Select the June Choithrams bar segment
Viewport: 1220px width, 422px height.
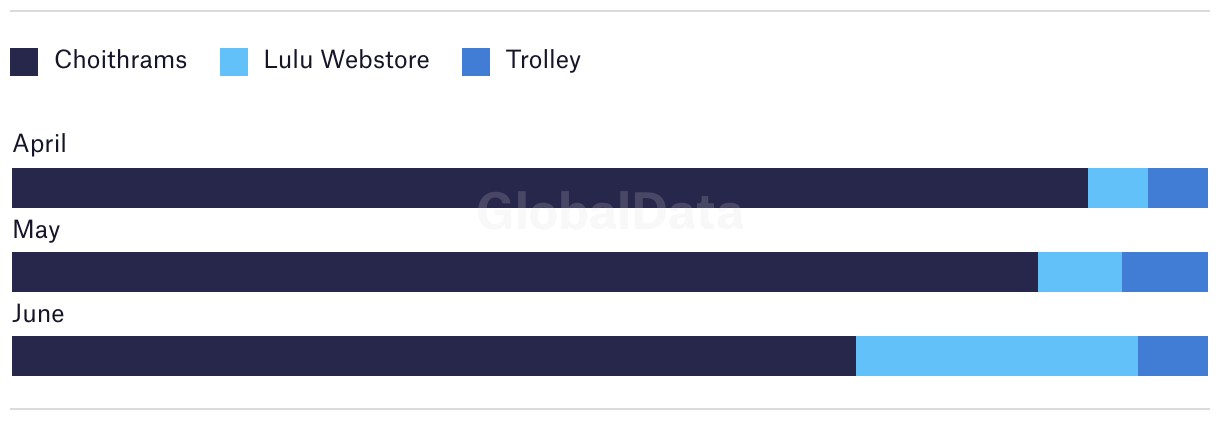(x=434, y=356)
